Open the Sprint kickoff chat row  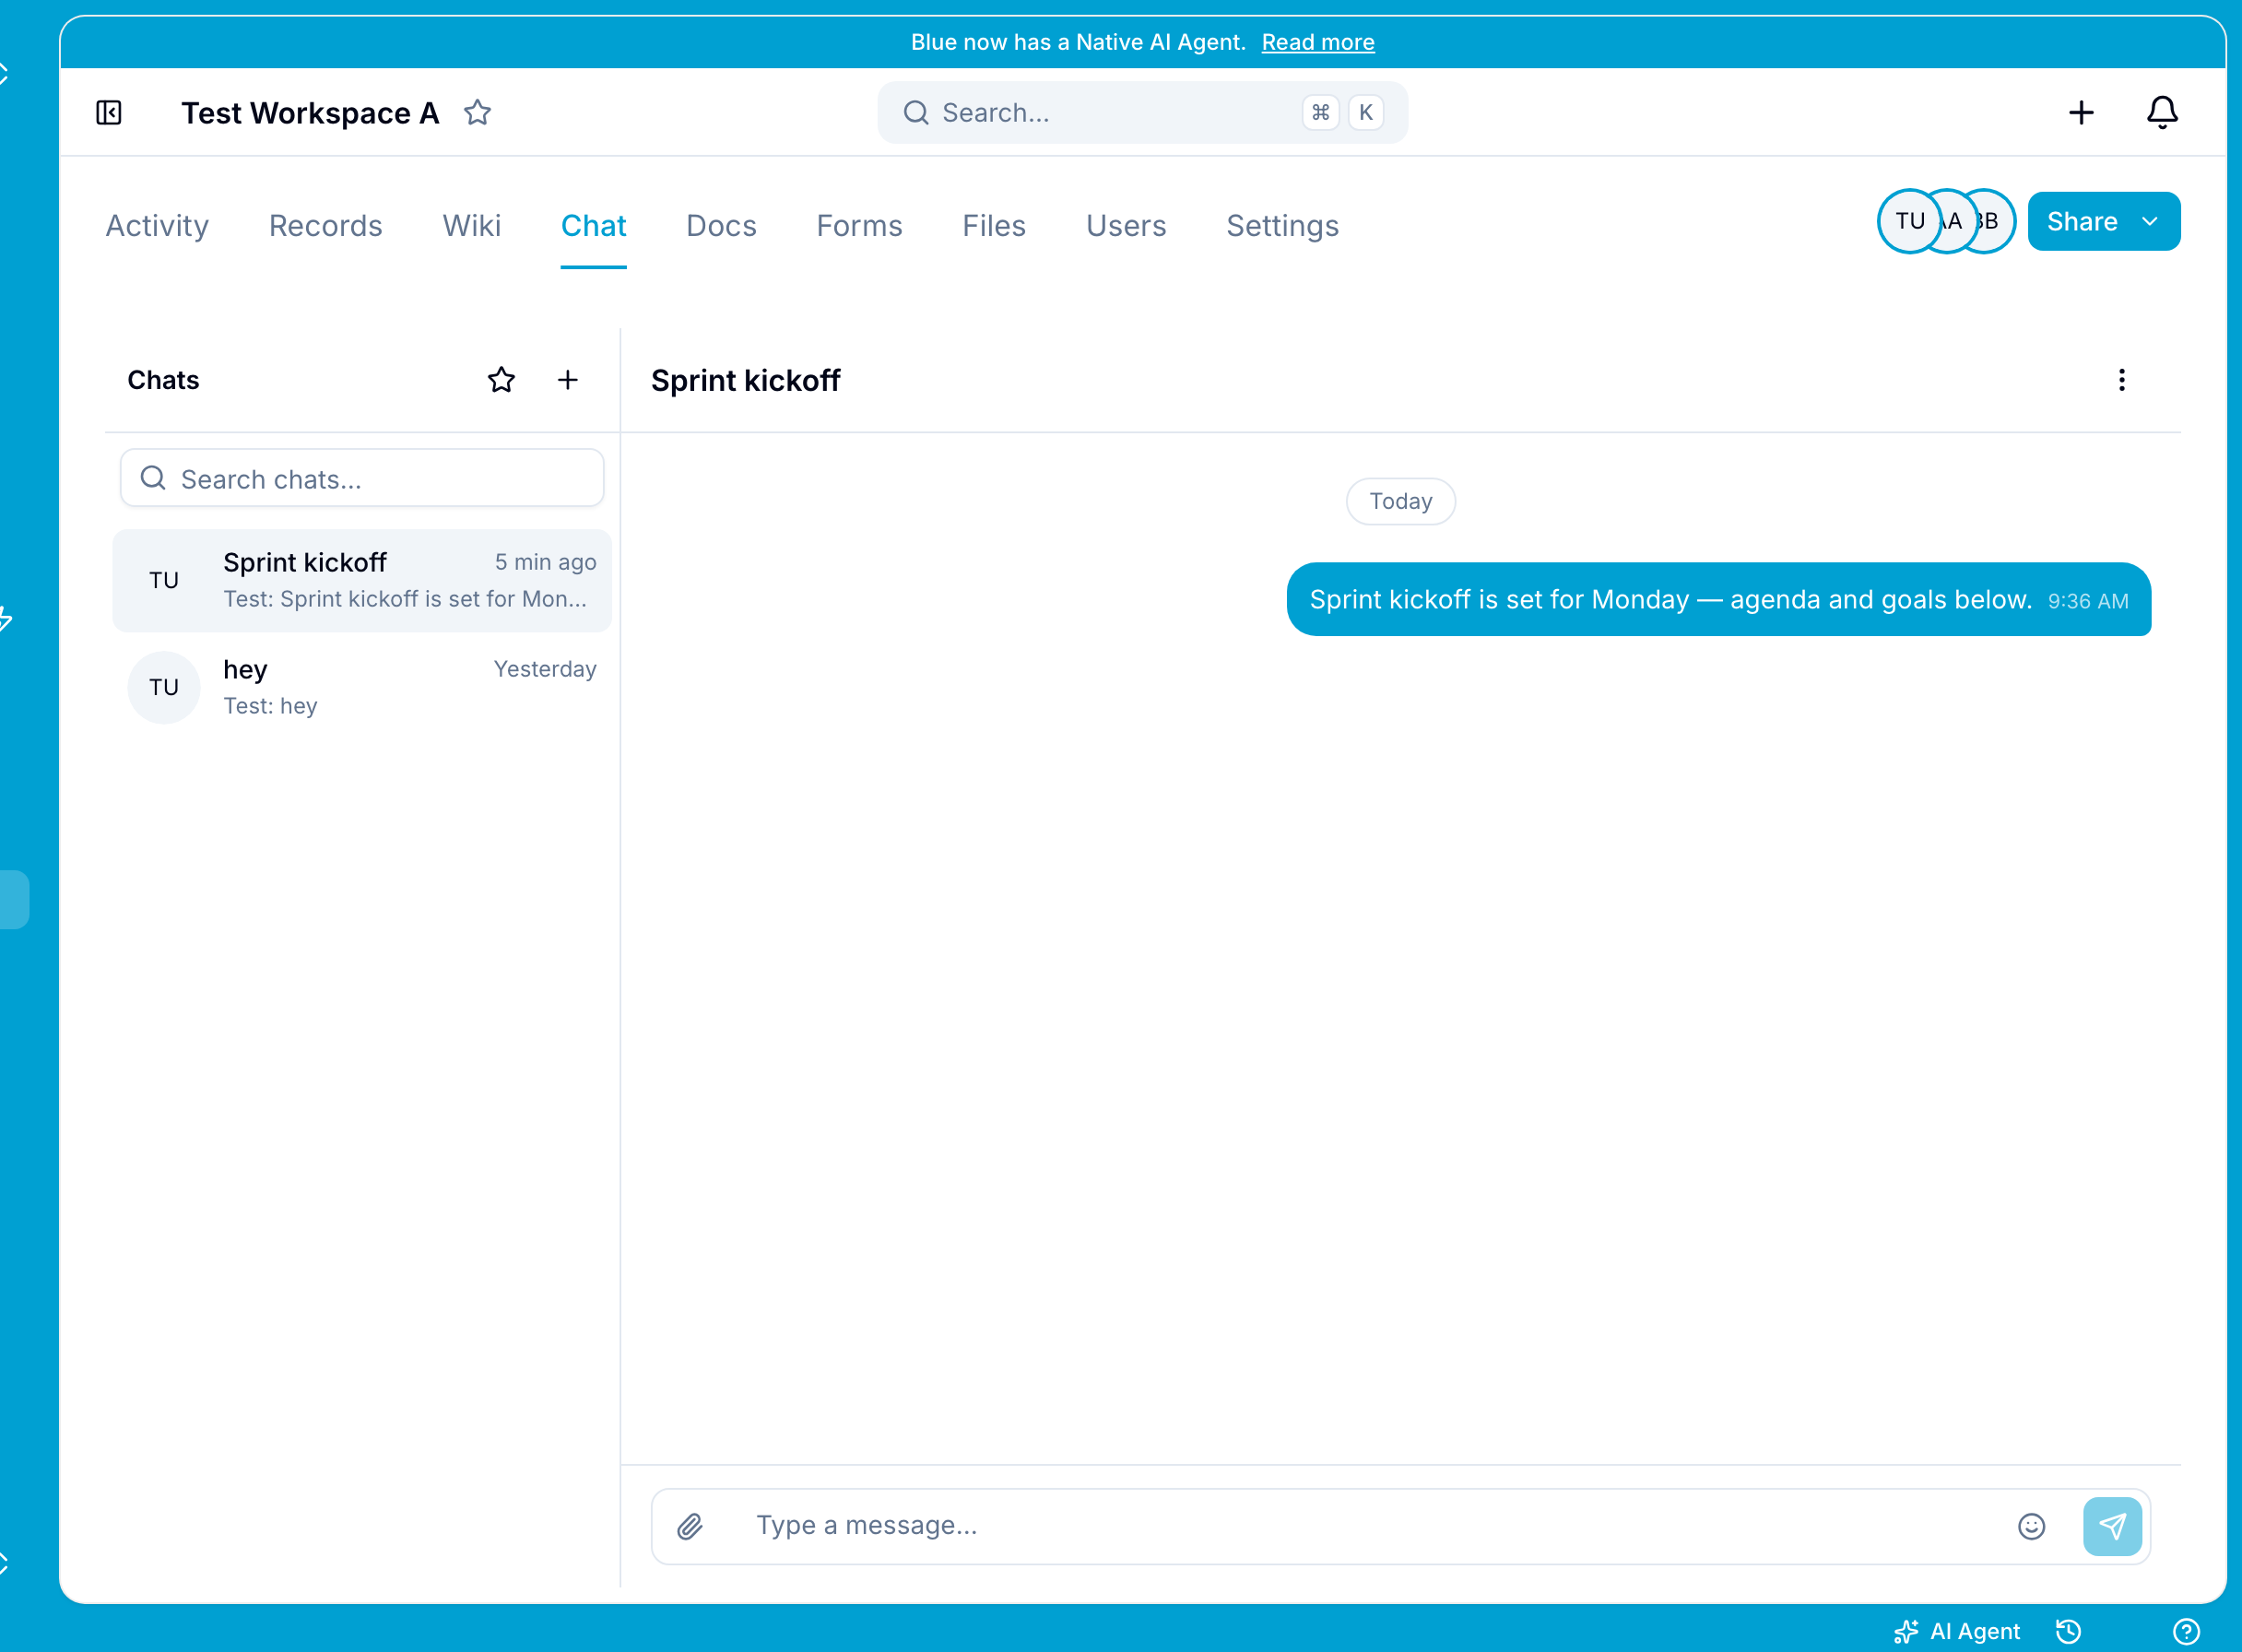[x=362, y=581]
